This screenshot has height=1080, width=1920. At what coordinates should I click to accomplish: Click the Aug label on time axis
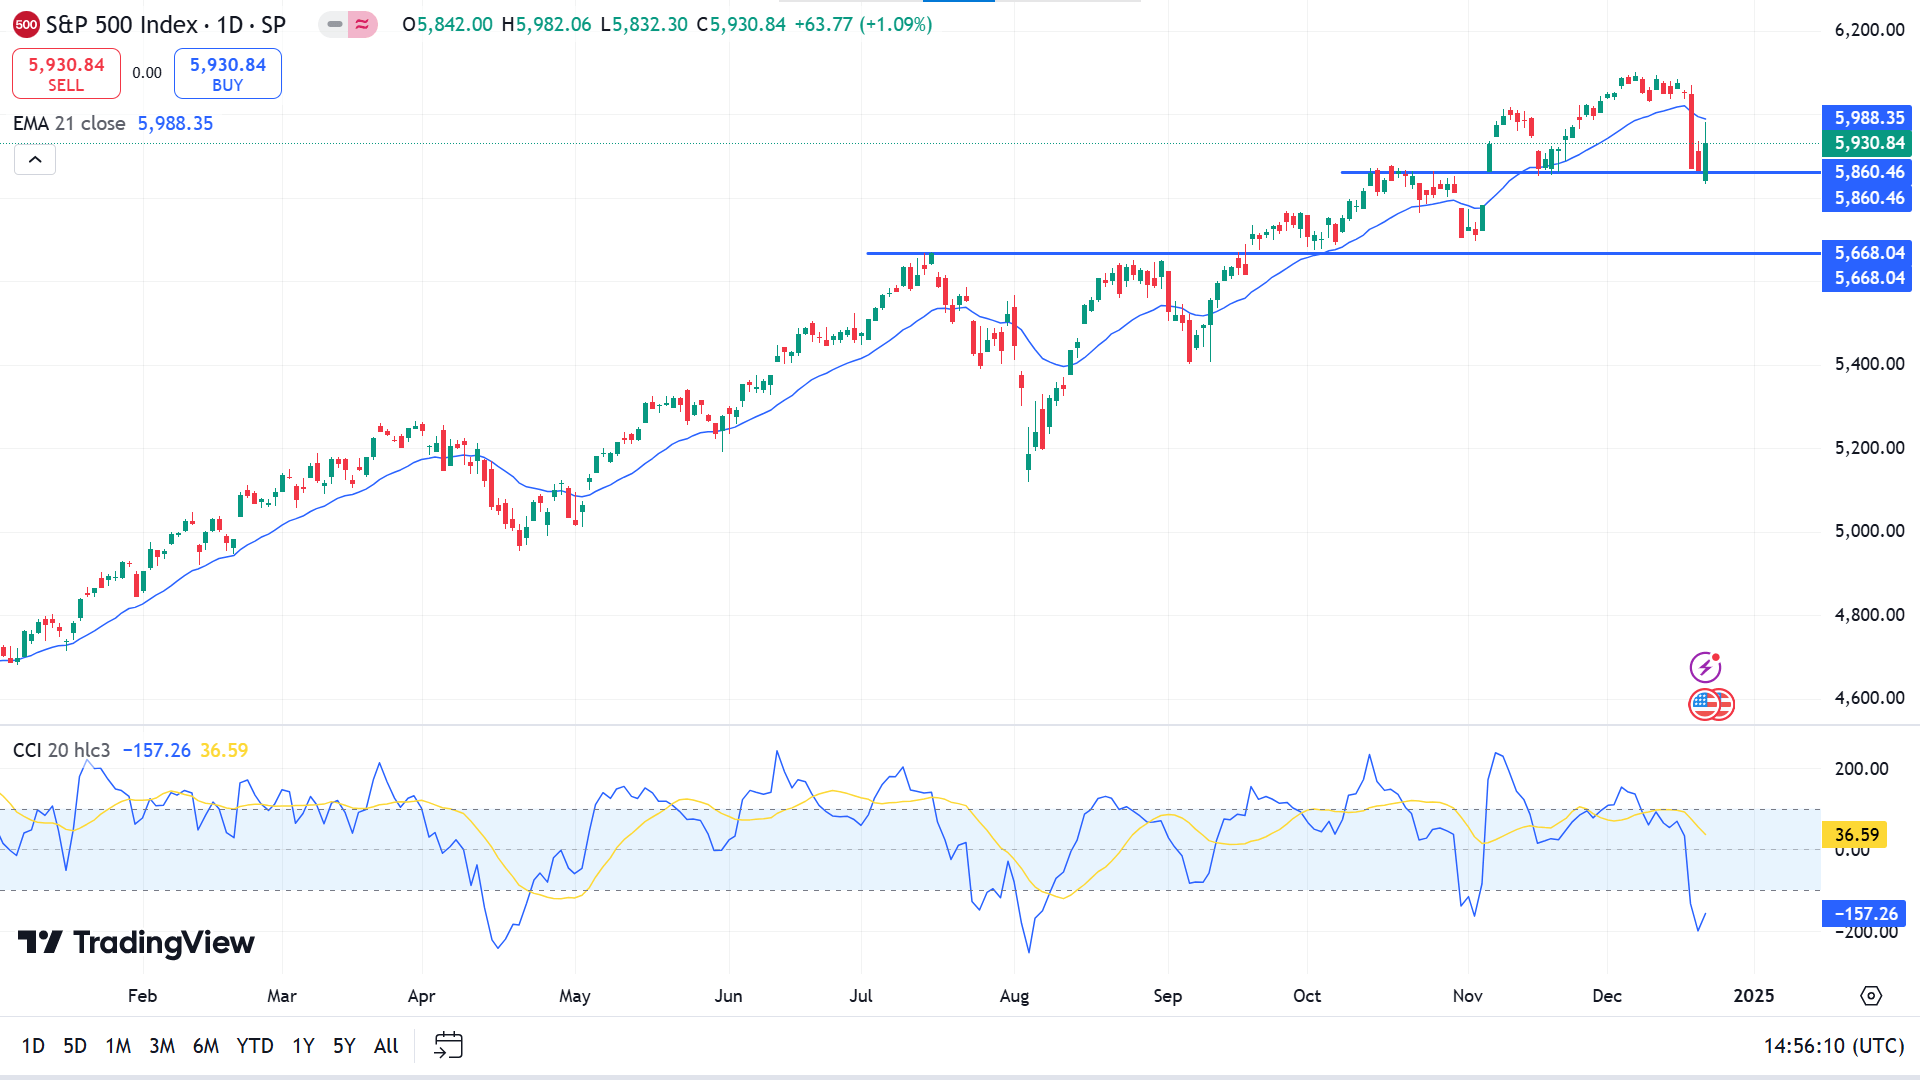(x=1014, y=996)
